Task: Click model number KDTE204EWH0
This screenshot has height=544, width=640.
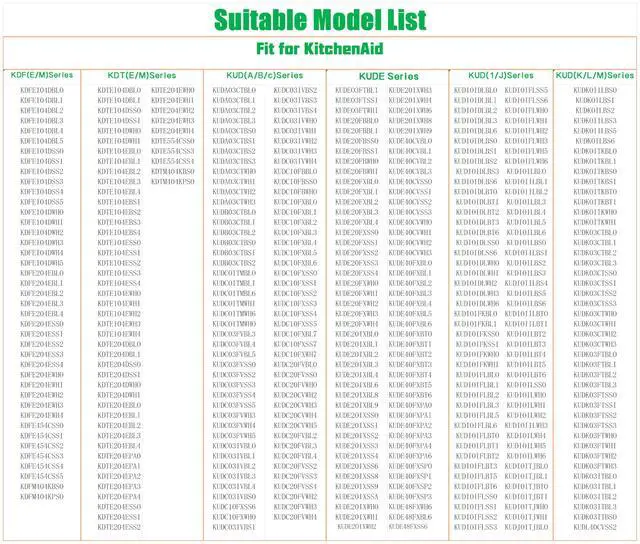Action: coord(173,90)
